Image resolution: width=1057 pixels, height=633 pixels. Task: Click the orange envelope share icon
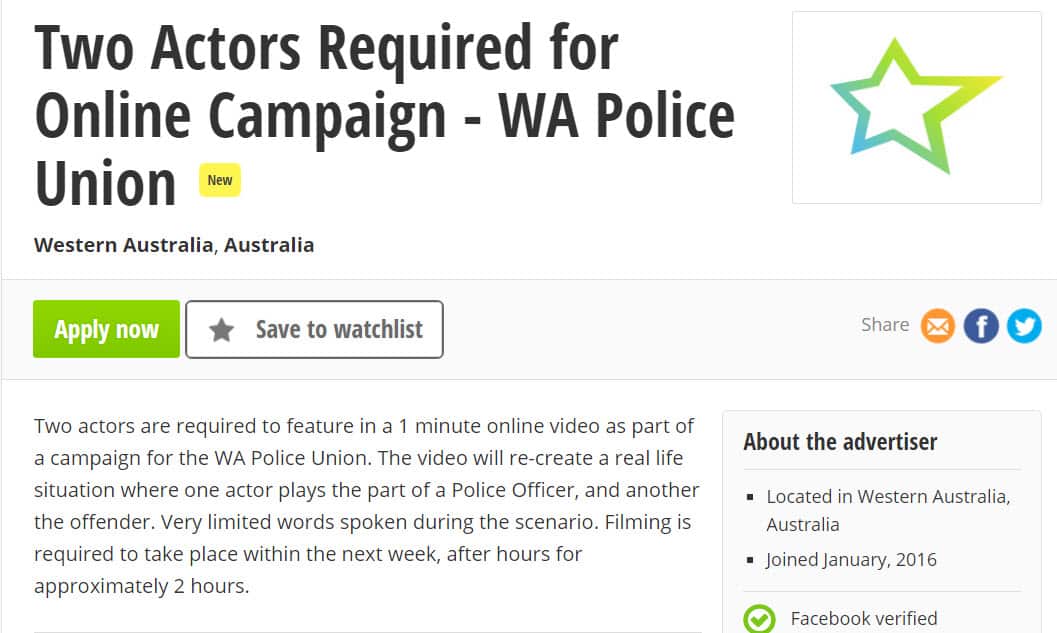tap(937, 325)
